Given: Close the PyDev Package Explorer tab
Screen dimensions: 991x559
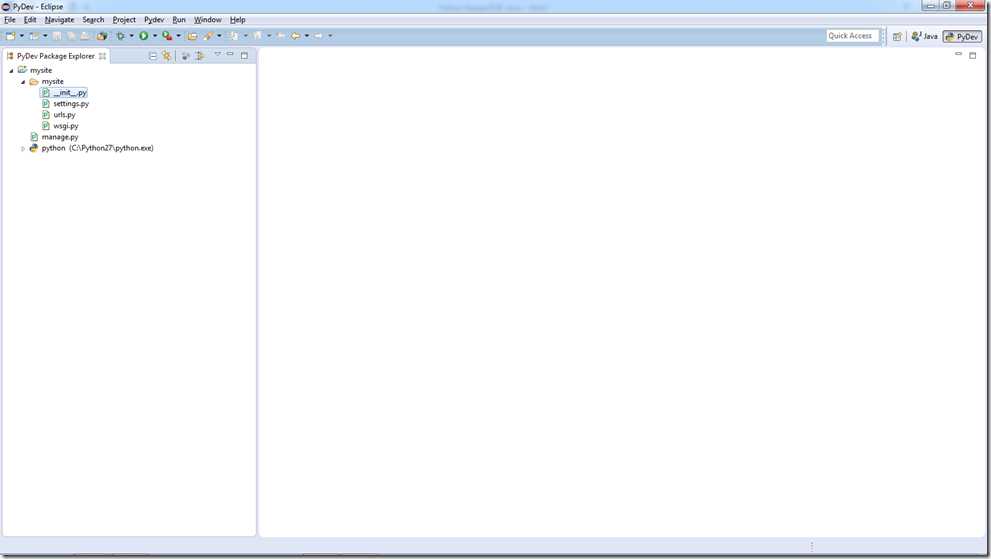Looking at the screenshot, I should point(102,56).
